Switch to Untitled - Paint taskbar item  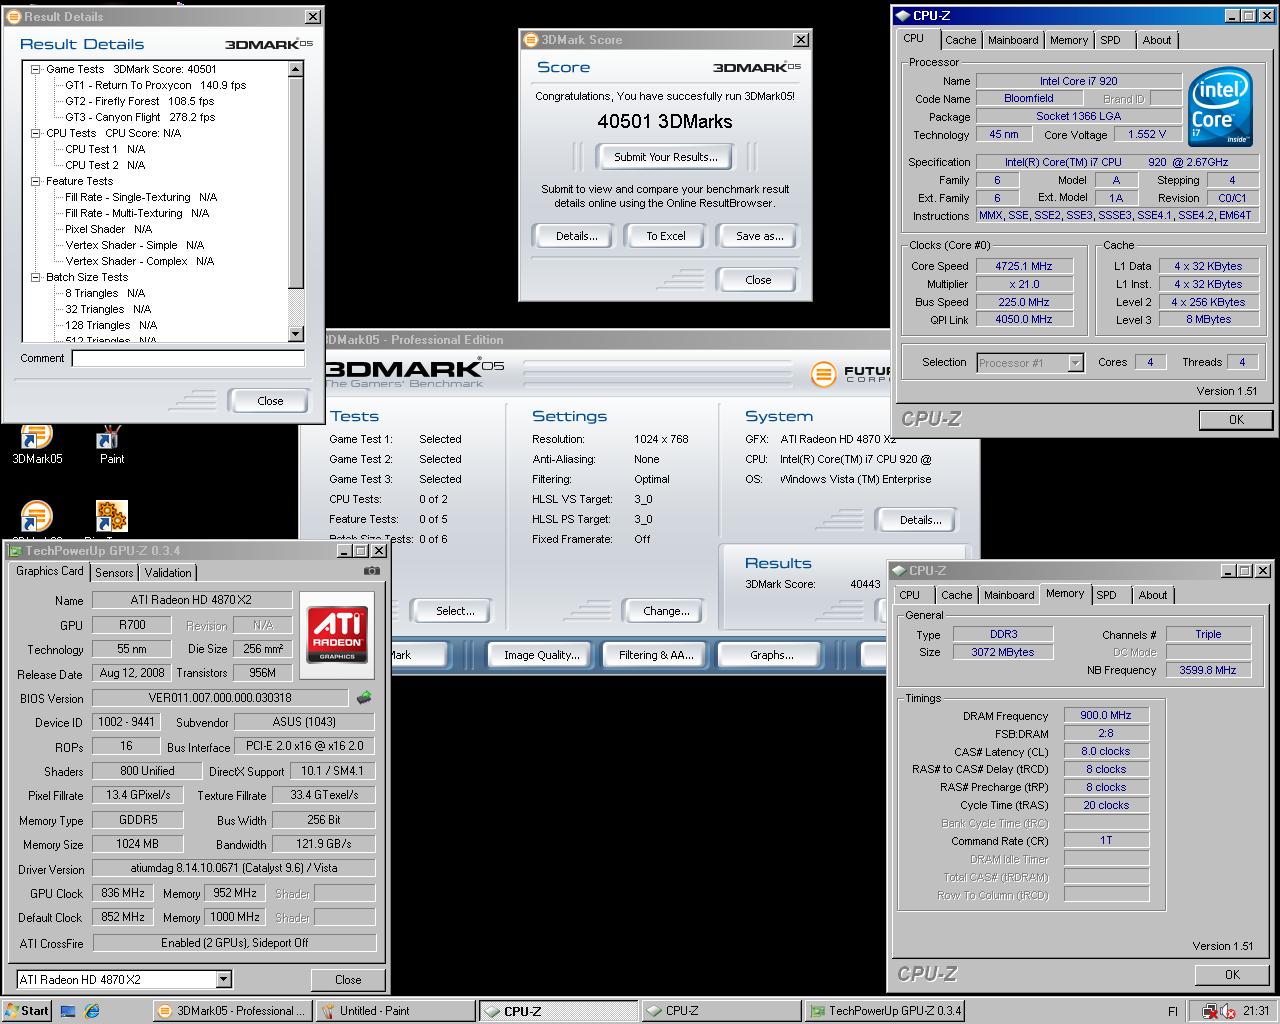point(394,1011)
